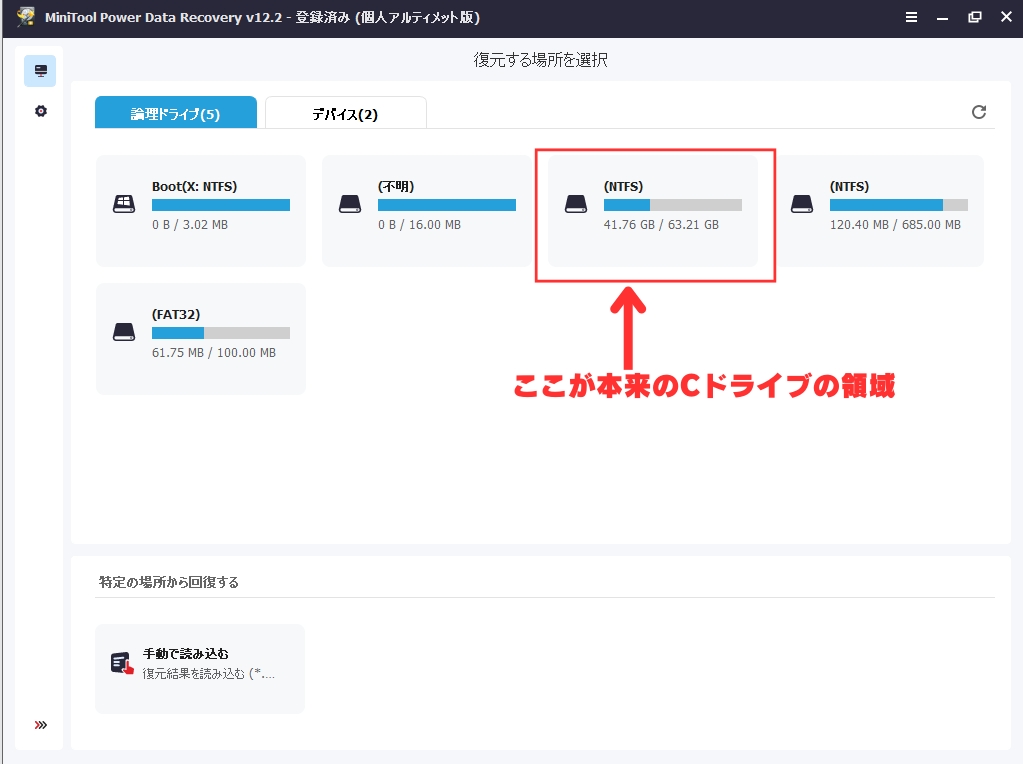Click the 手動で読み込む load icon
The image size is (1023, 764).
122,664
